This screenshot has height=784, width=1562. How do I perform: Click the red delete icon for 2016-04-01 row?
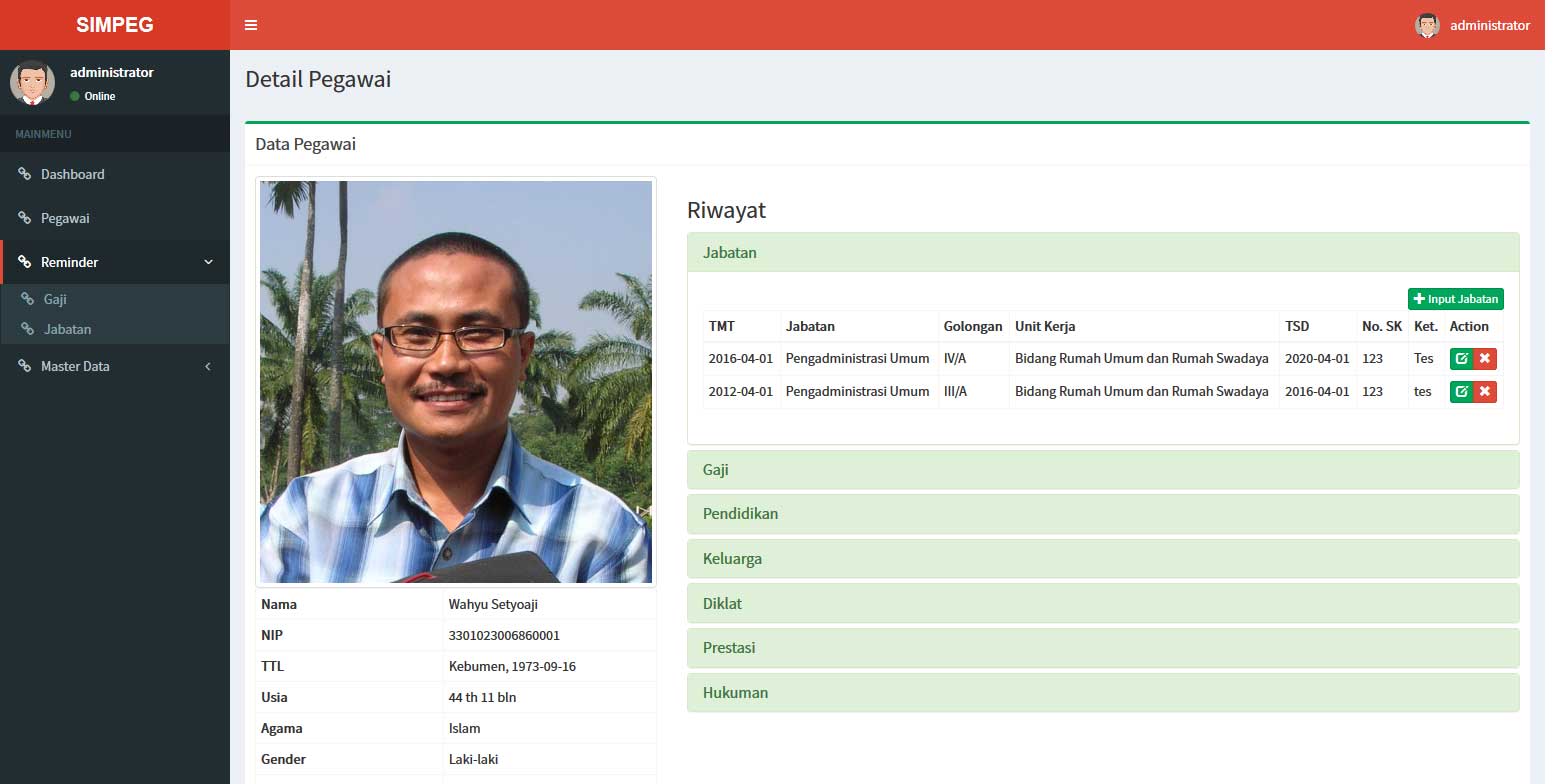pos(1485,359)
